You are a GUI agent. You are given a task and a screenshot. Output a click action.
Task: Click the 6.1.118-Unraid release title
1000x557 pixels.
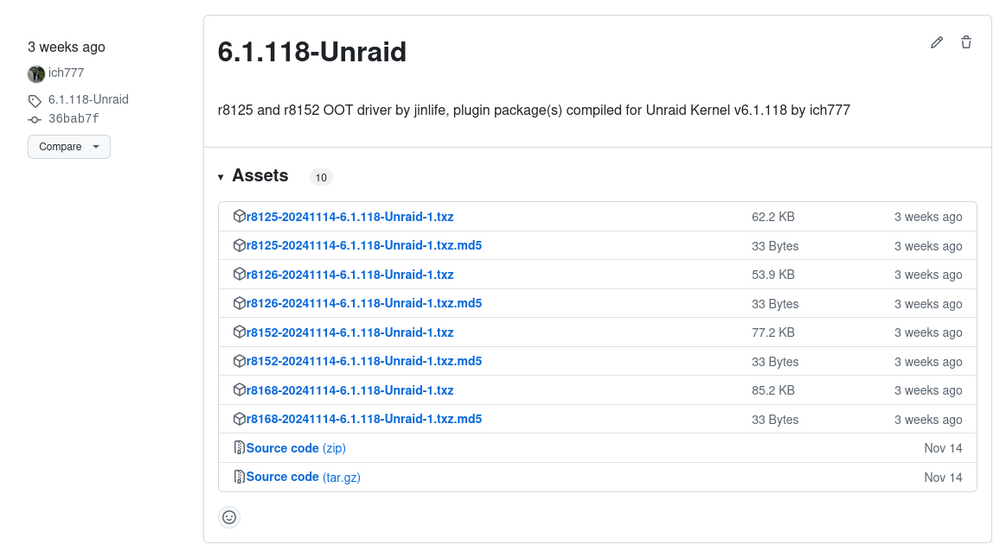click(312, 52)
